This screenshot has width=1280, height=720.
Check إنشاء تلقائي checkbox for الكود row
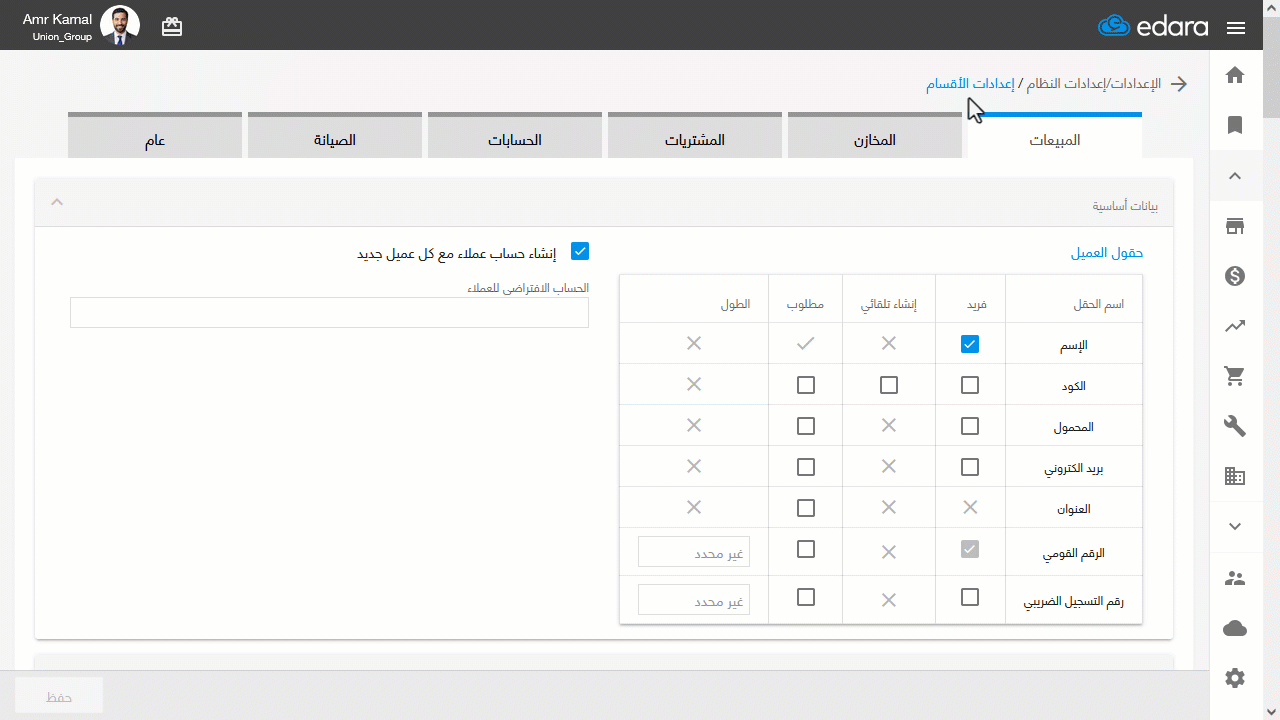pyautogui.click(x=888, y=385)
